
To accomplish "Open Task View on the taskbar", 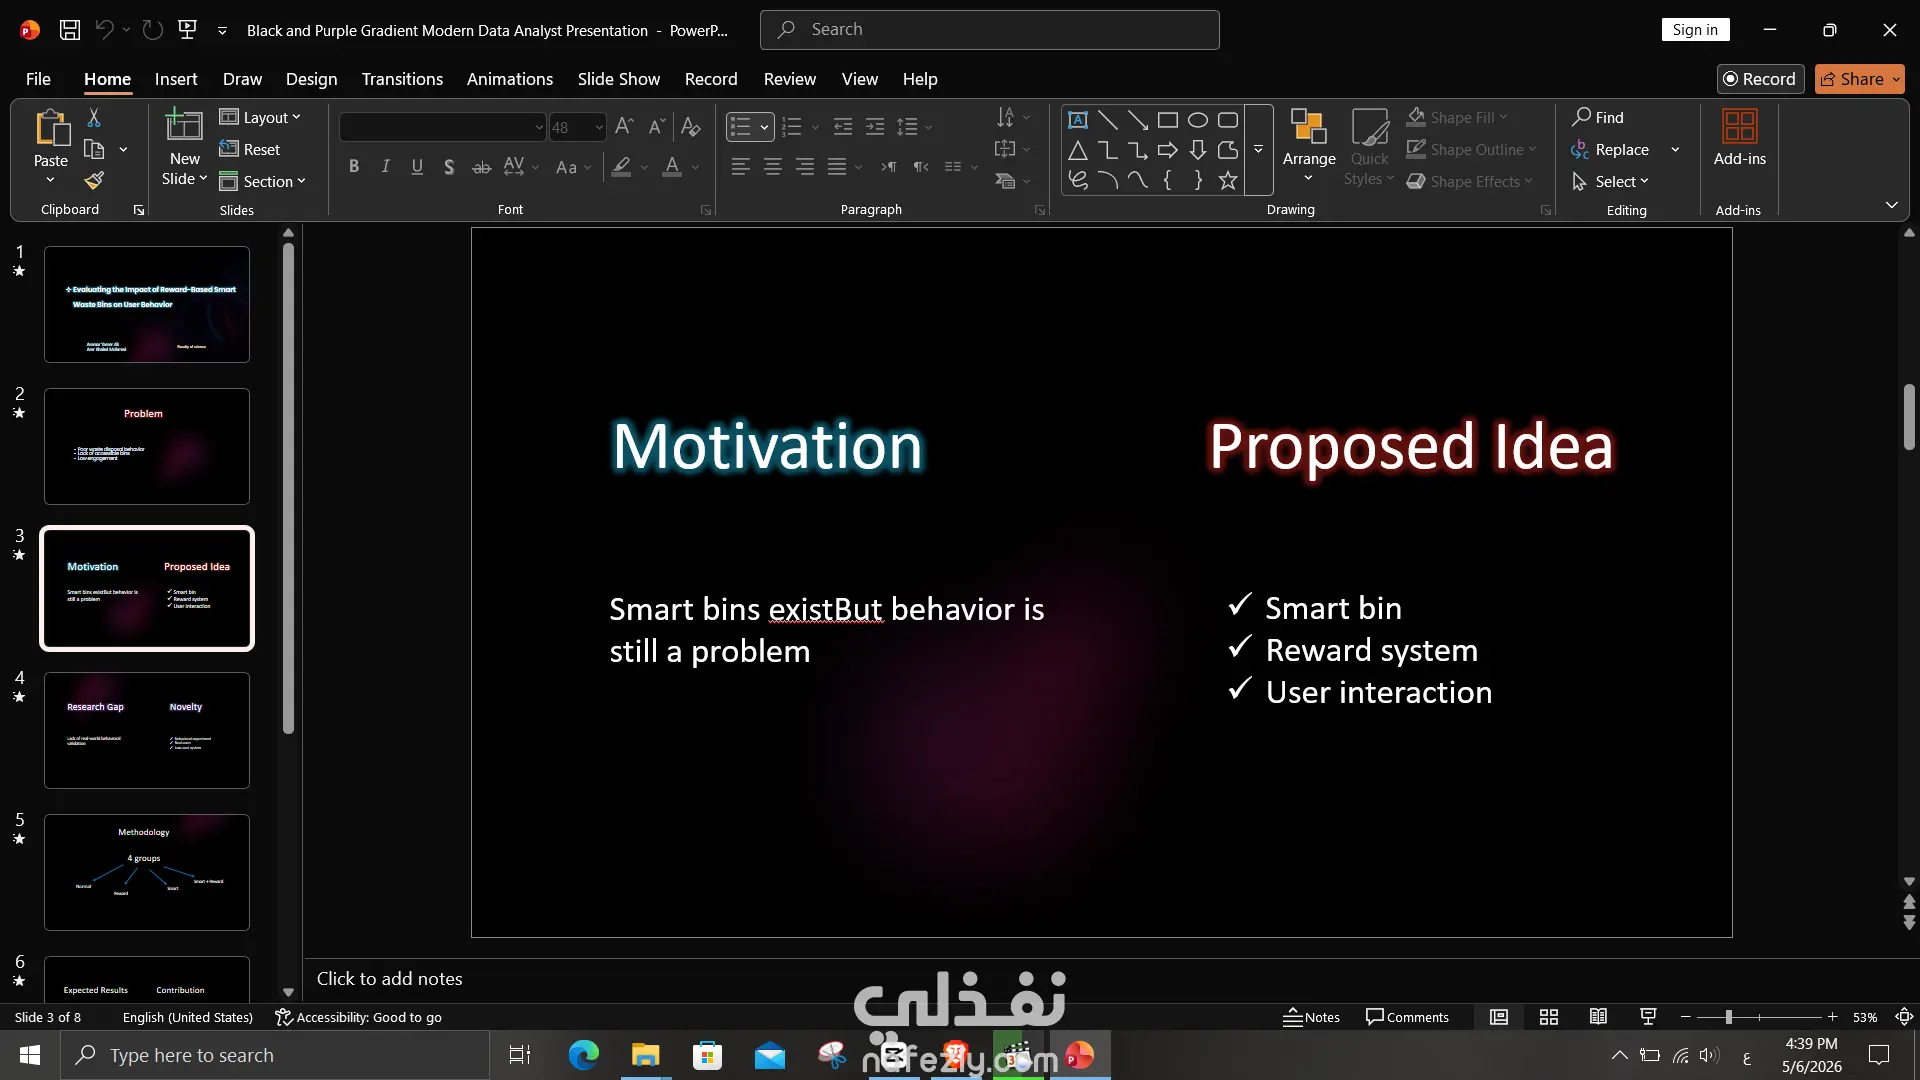I will tap(520, 1055).
